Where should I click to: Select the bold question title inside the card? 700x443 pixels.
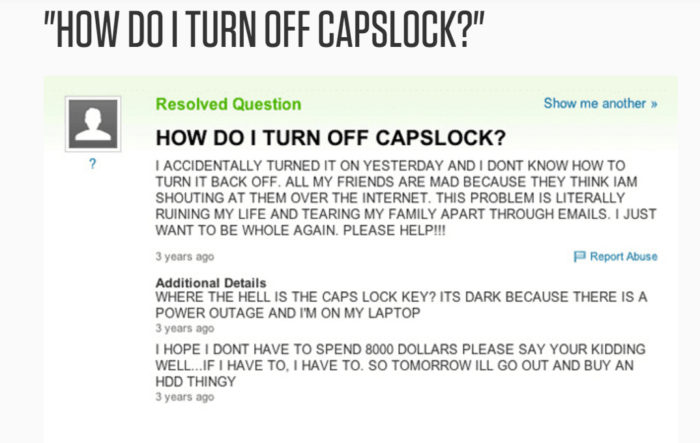pyautogui.click(x=330, y=137)
